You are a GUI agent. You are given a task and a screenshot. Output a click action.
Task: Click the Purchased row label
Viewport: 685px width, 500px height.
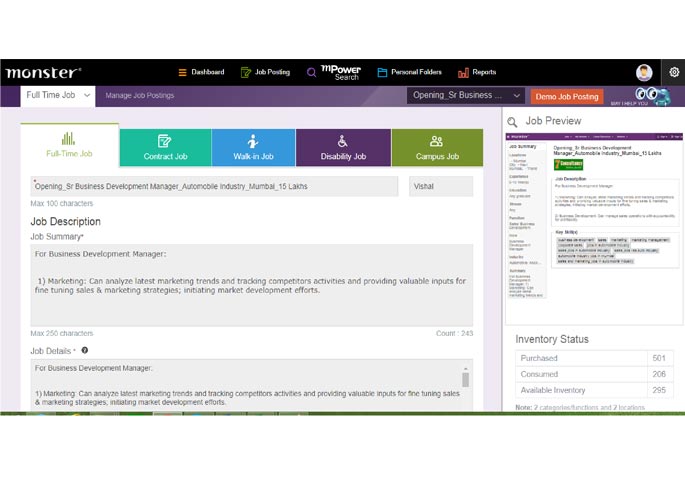coord(539,358)
